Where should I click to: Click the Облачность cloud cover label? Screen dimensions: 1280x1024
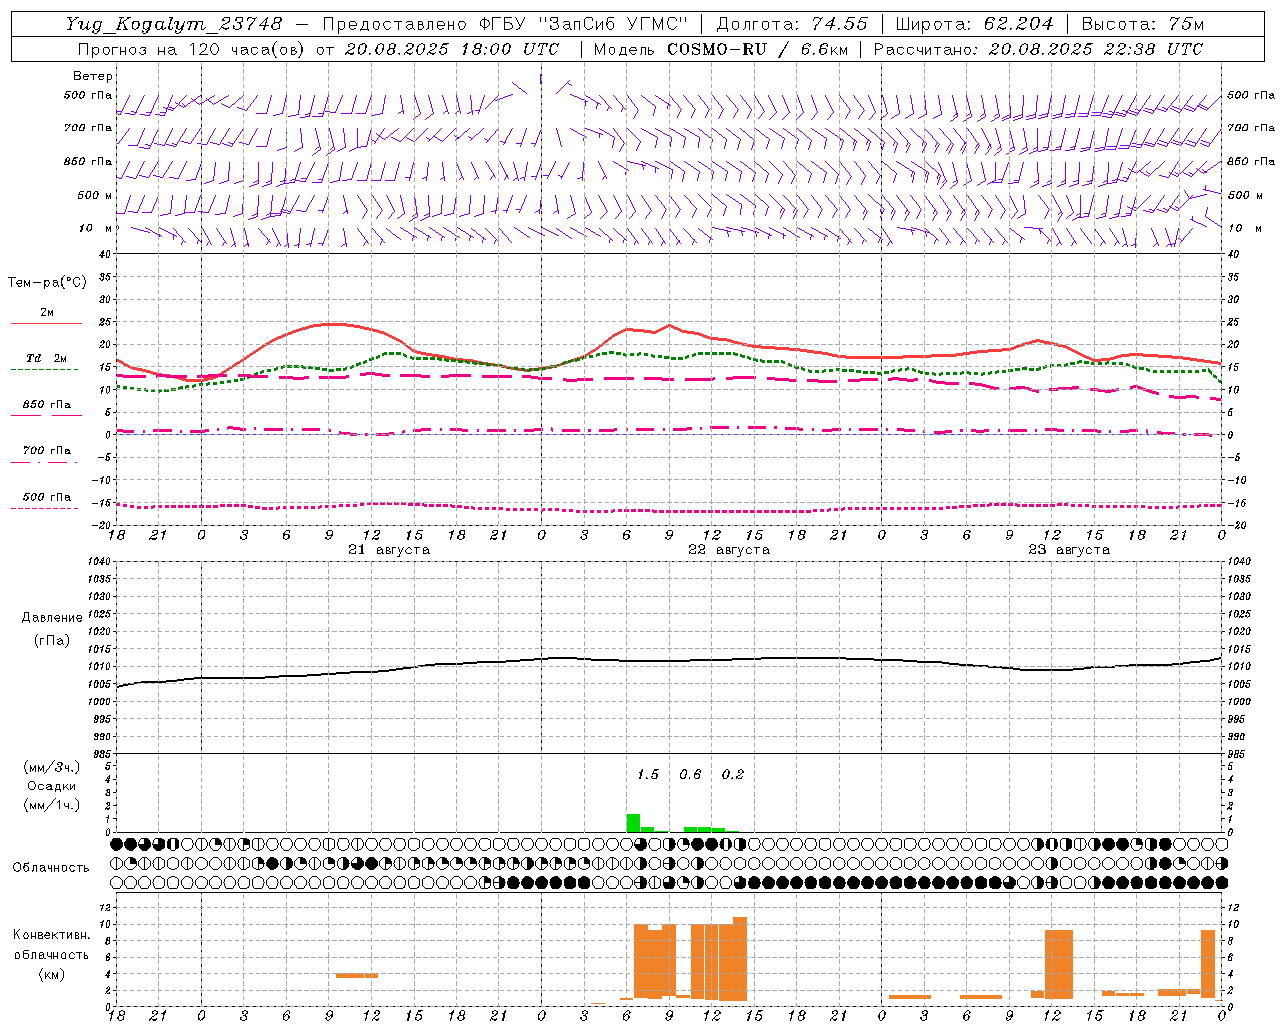51,868
